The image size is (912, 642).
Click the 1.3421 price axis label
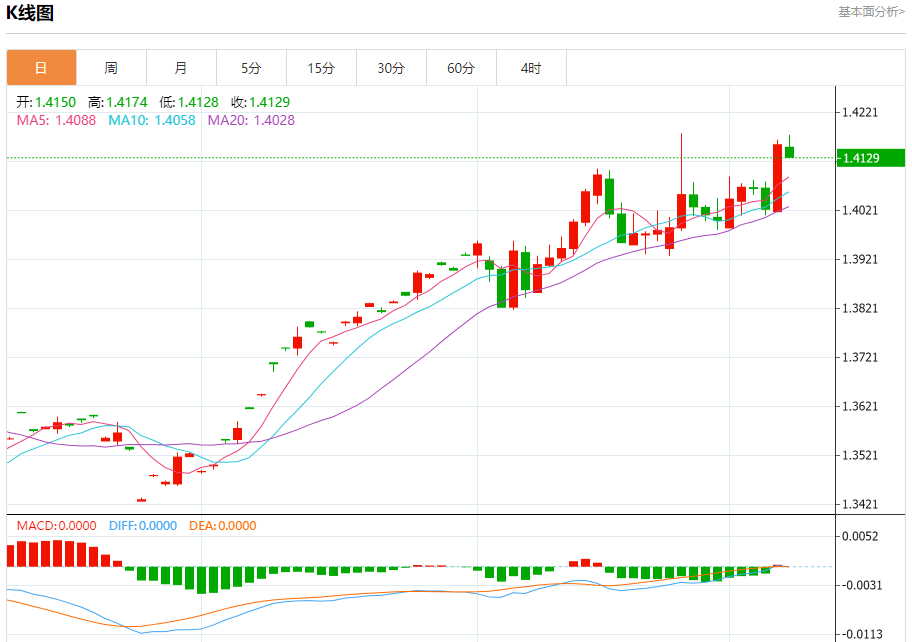coord(860,504)
